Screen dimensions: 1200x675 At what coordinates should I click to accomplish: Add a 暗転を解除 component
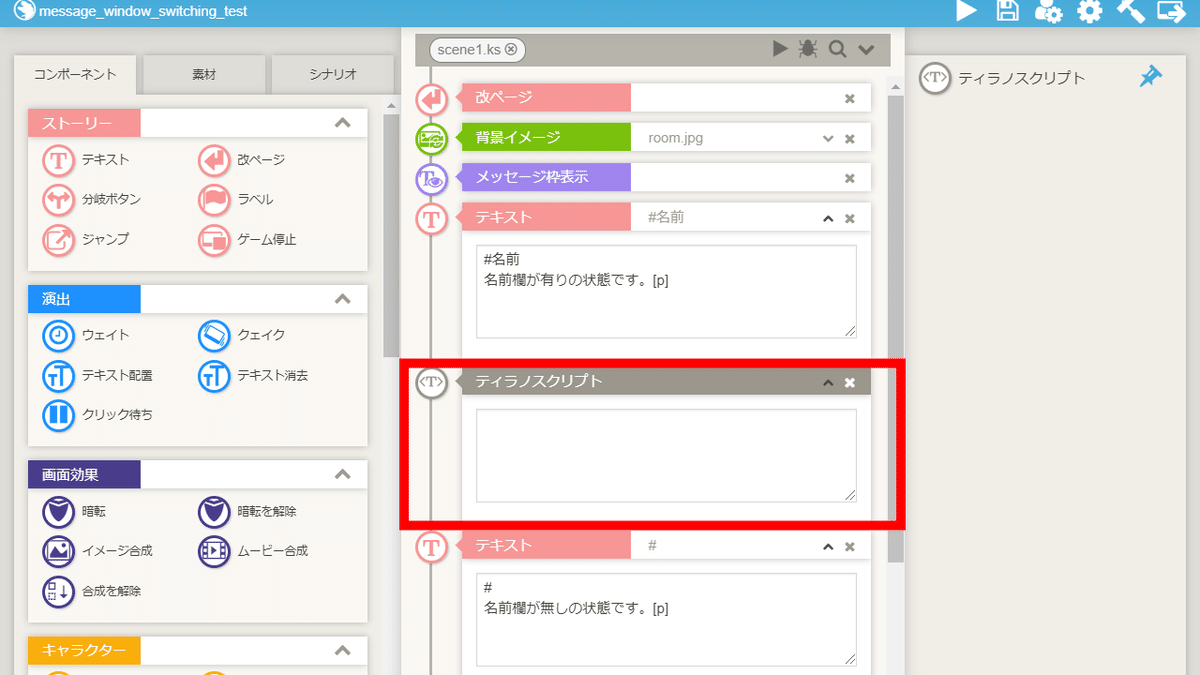[247, 511]
